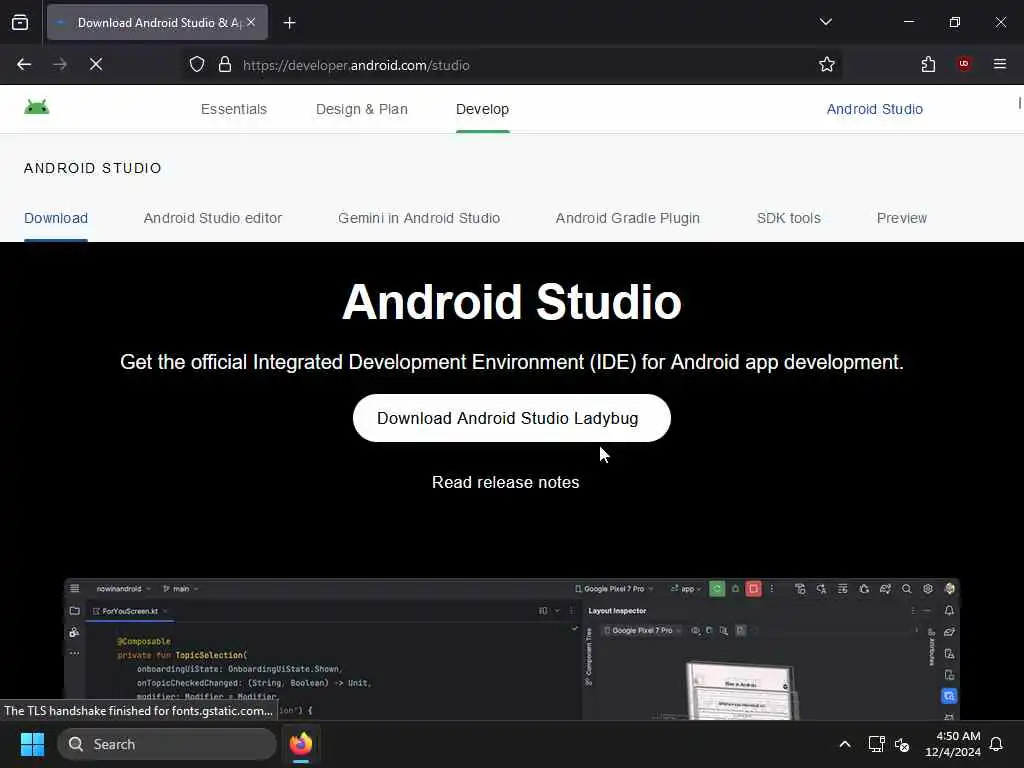
Task: Open Gemini in Android Studio tab
Action: tap(419, 218)
